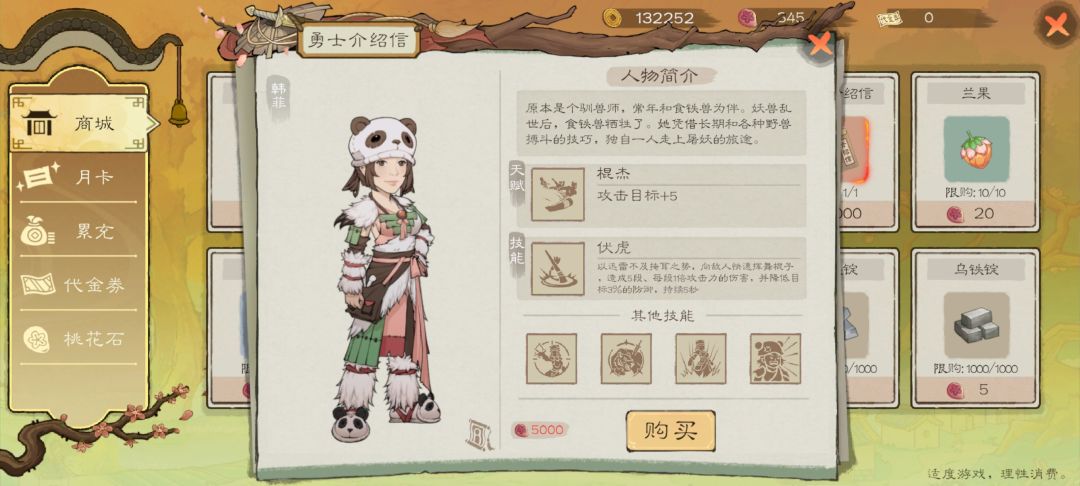
Task: Select the second icon under 其他技能
Action: [626, 359]
